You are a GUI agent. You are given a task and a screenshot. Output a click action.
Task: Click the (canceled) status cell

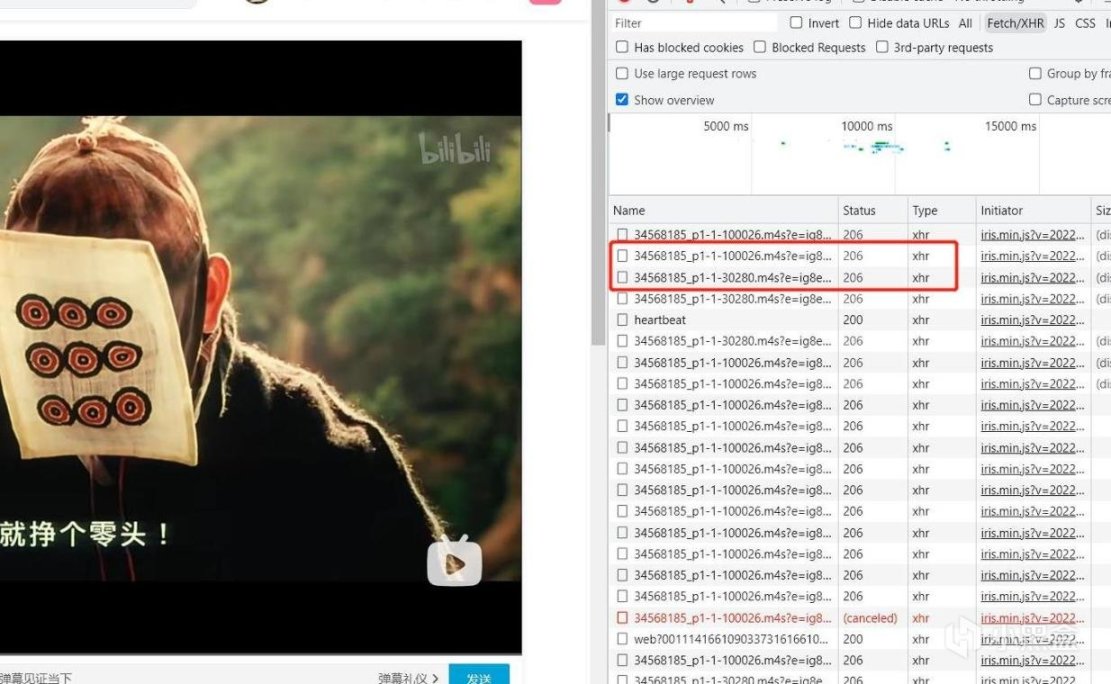tap(870, 618)
